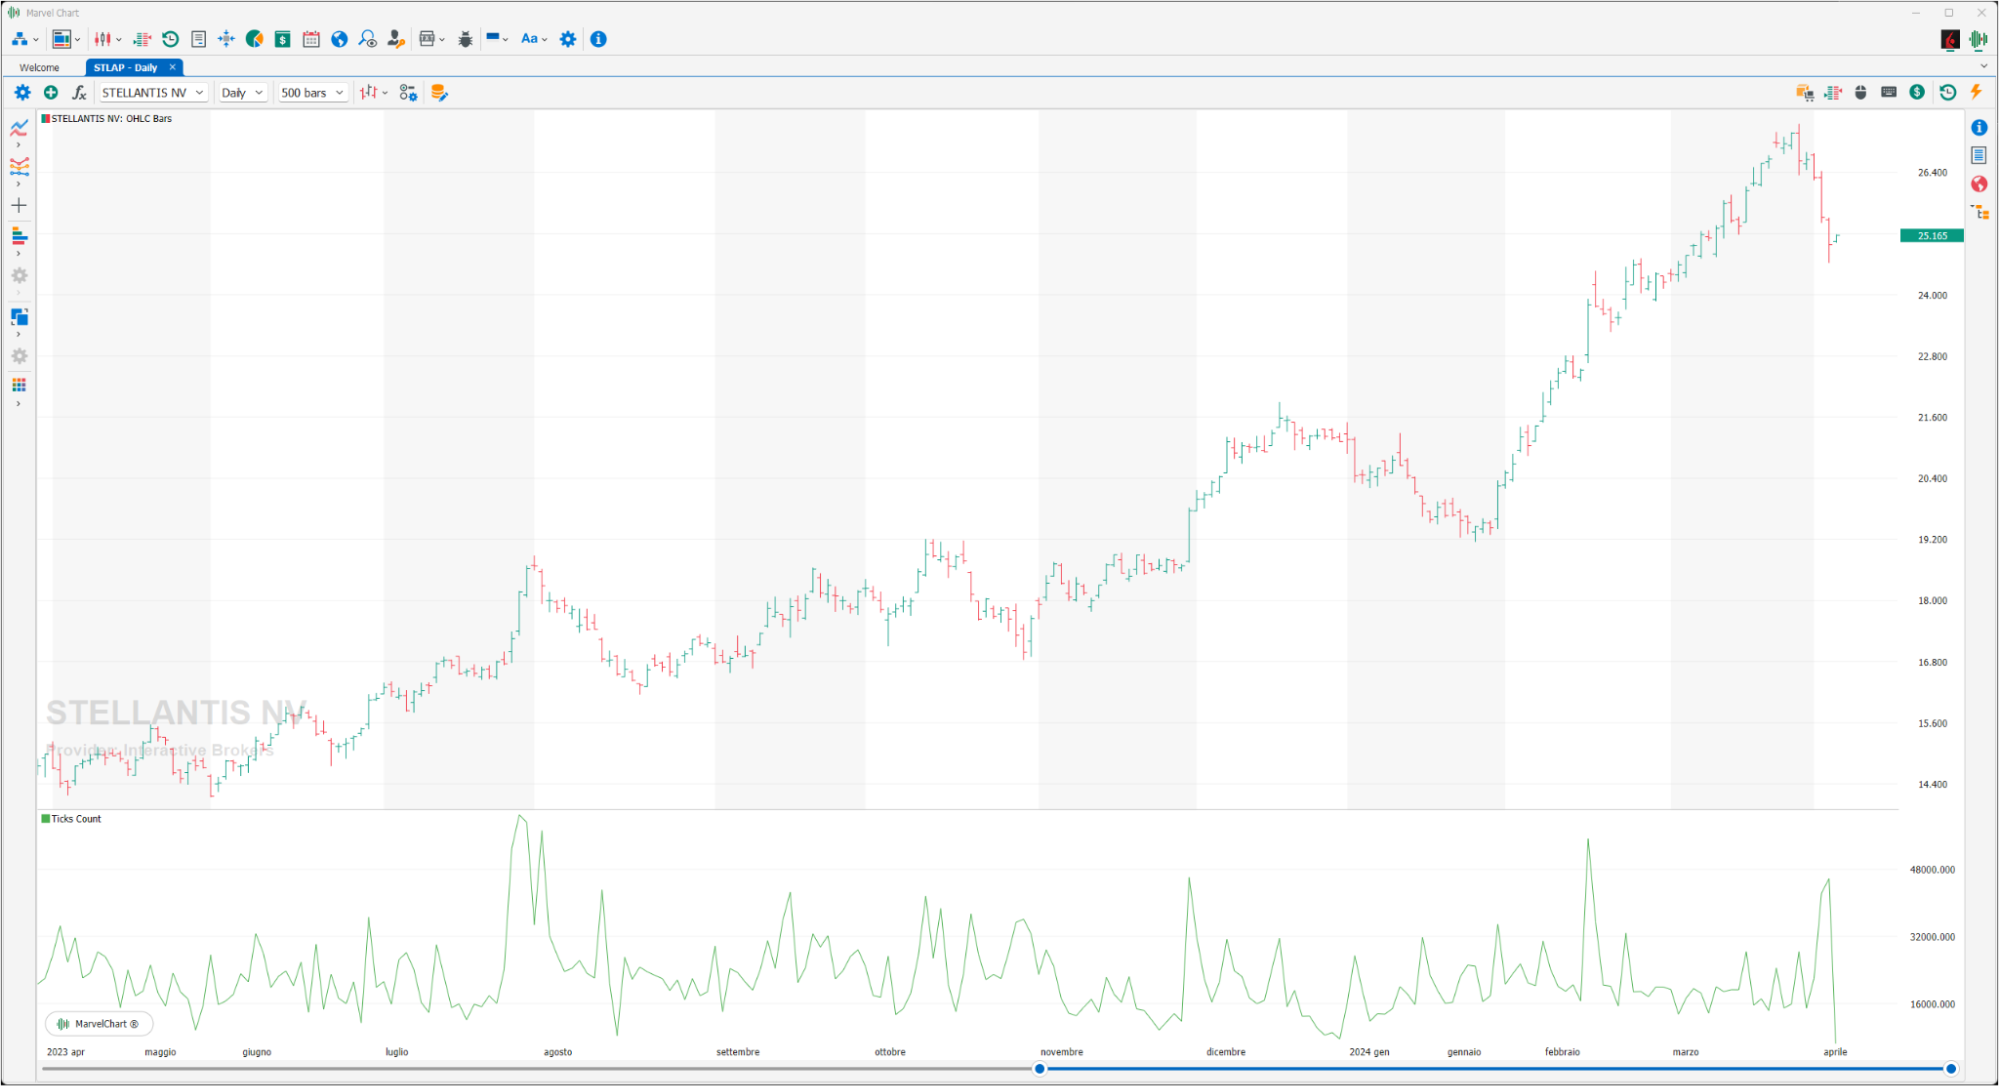
Task: Click the fx indicators function icon
Action: [79, 93]
